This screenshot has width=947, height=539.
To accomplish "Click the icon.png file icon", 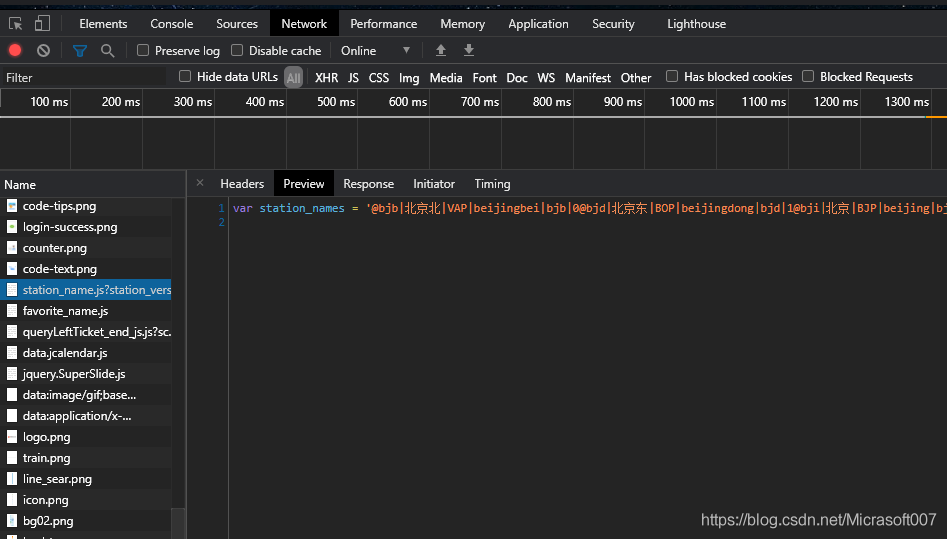I will [x=12, y=500].
